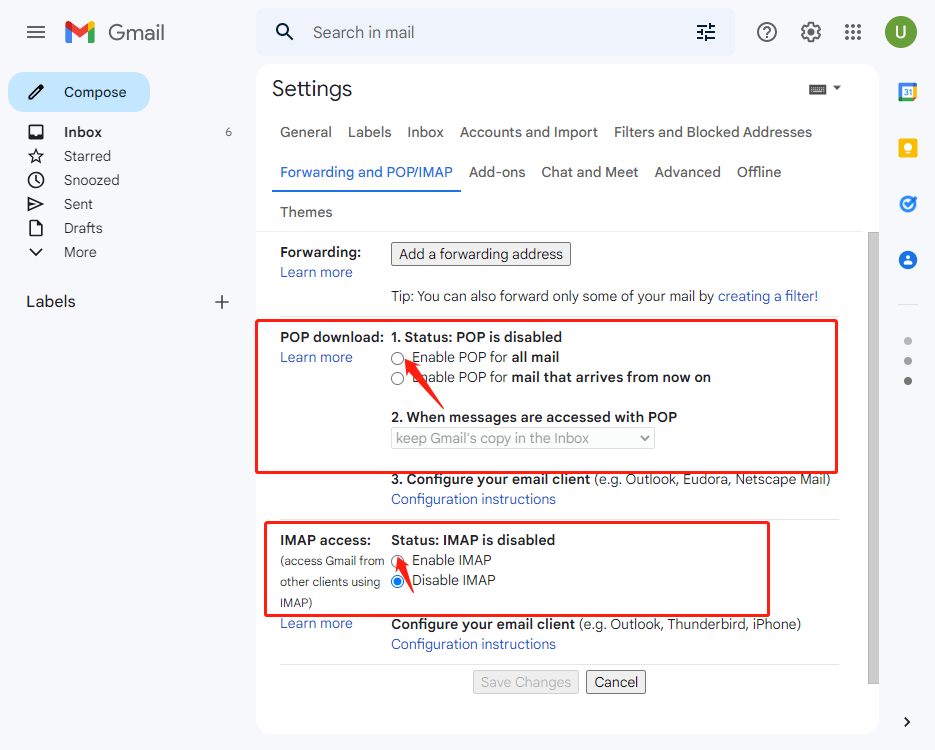Switch to Filters and Blocked Addresses tab
935x750 pixels.
[712, 132]
